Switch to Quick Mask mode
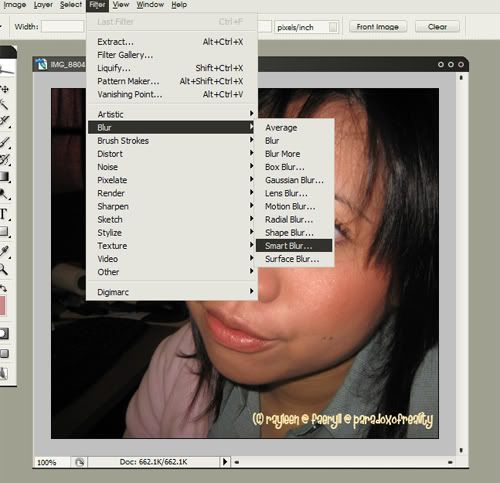 coord(5,333)
